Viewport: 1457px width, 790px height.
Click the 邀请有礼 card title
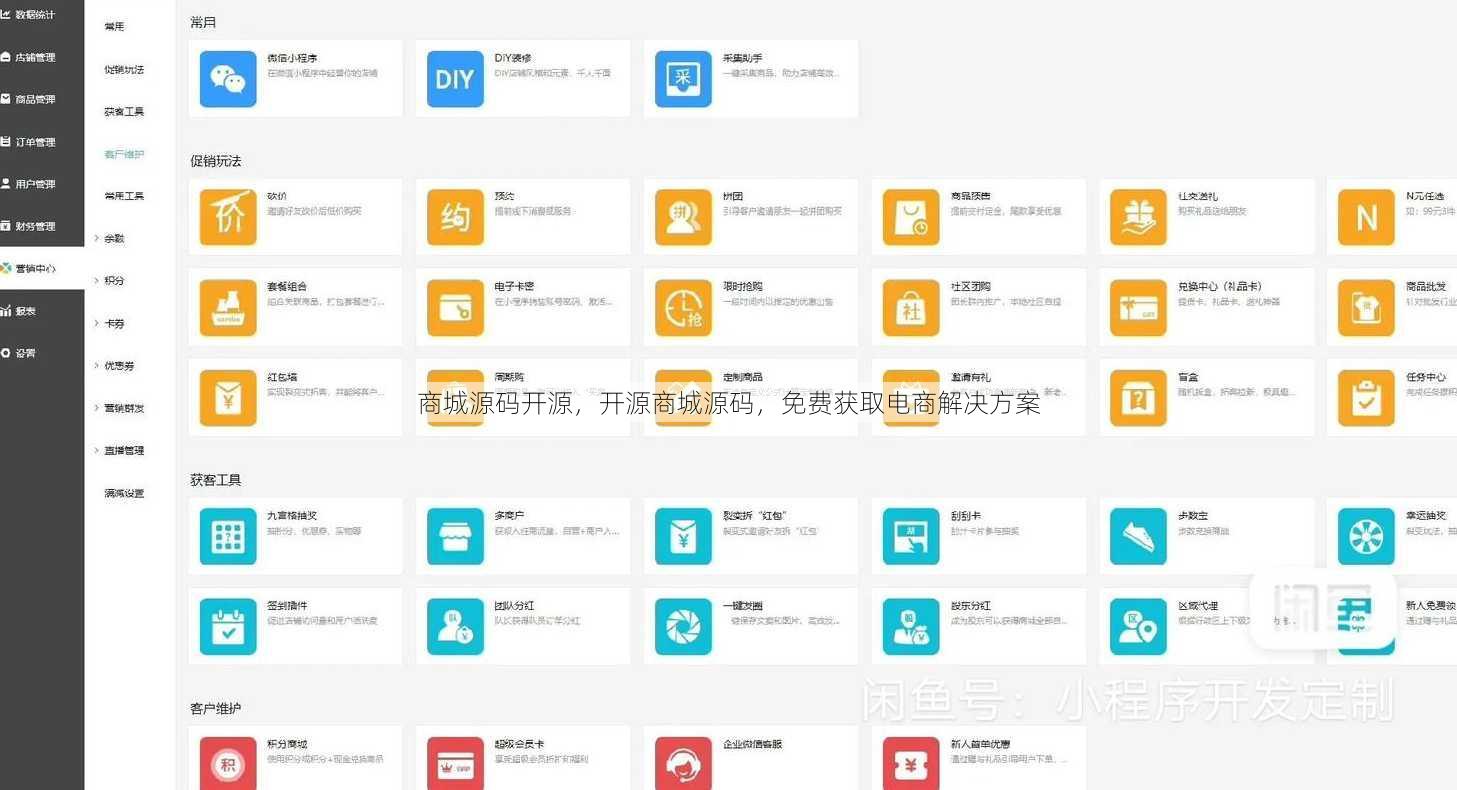coord(970,377)
